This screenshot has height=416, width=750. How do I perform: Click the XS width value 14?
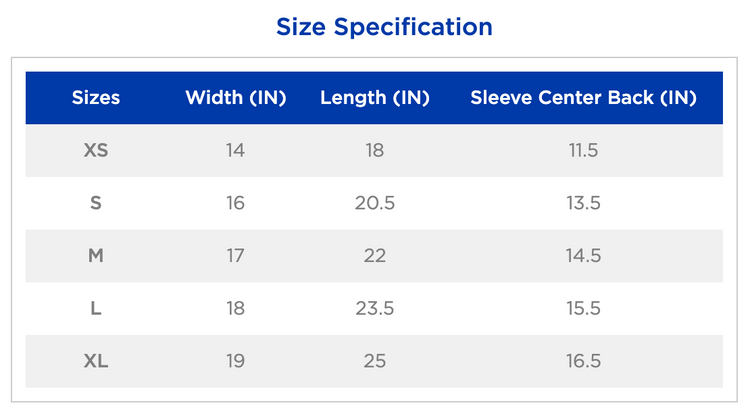[x=236, y=151]
